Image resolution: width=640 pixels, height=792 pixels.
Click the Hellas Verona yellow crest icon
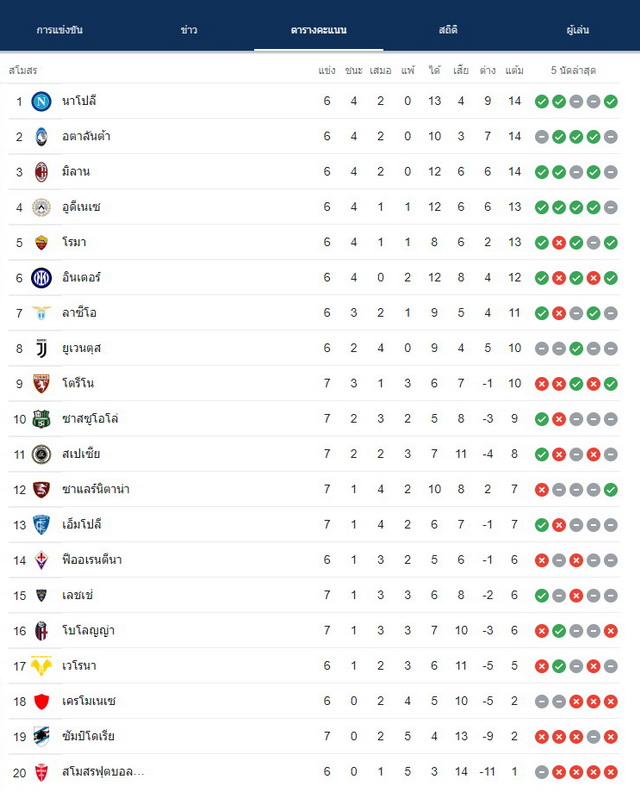tap(41, 666)
